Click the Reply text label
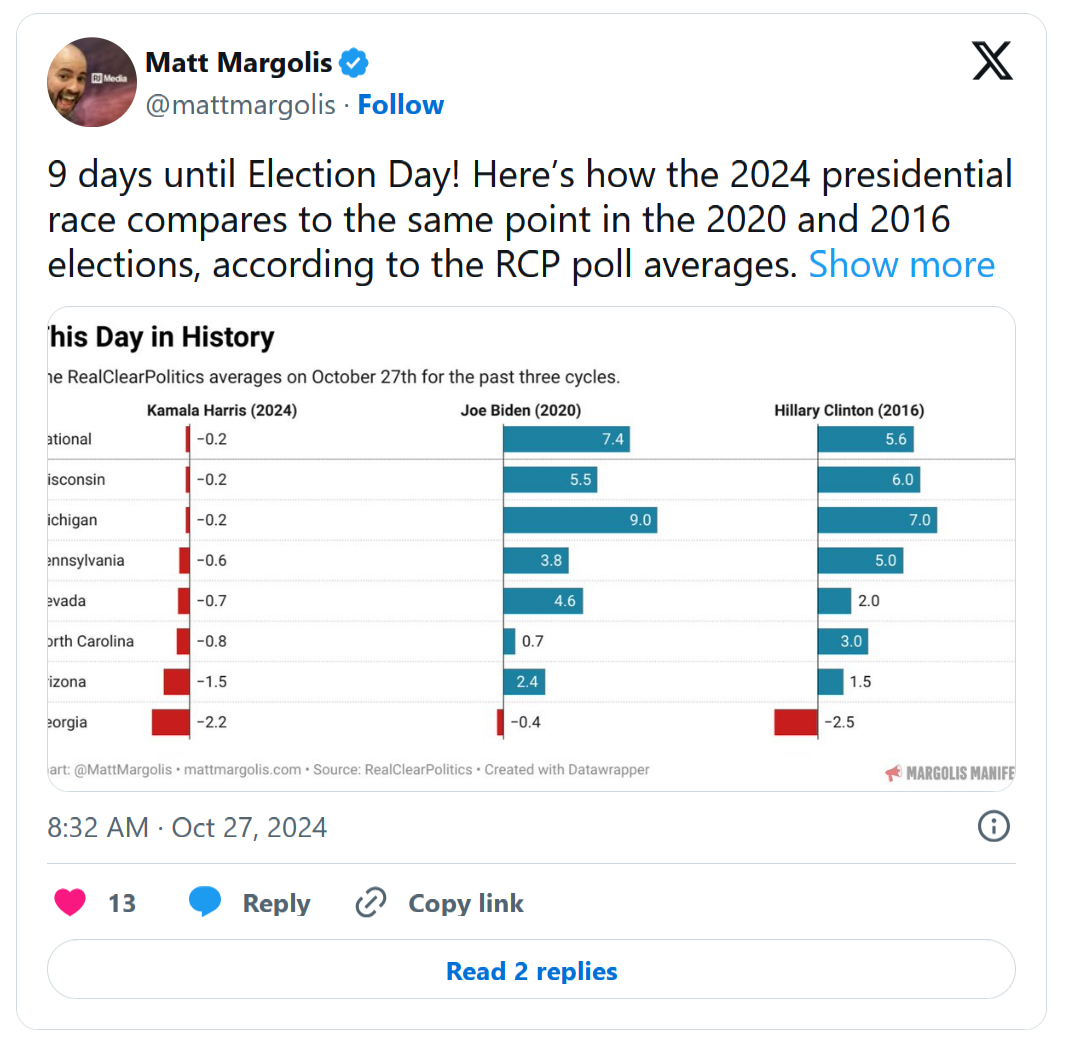 pos(276,904)
